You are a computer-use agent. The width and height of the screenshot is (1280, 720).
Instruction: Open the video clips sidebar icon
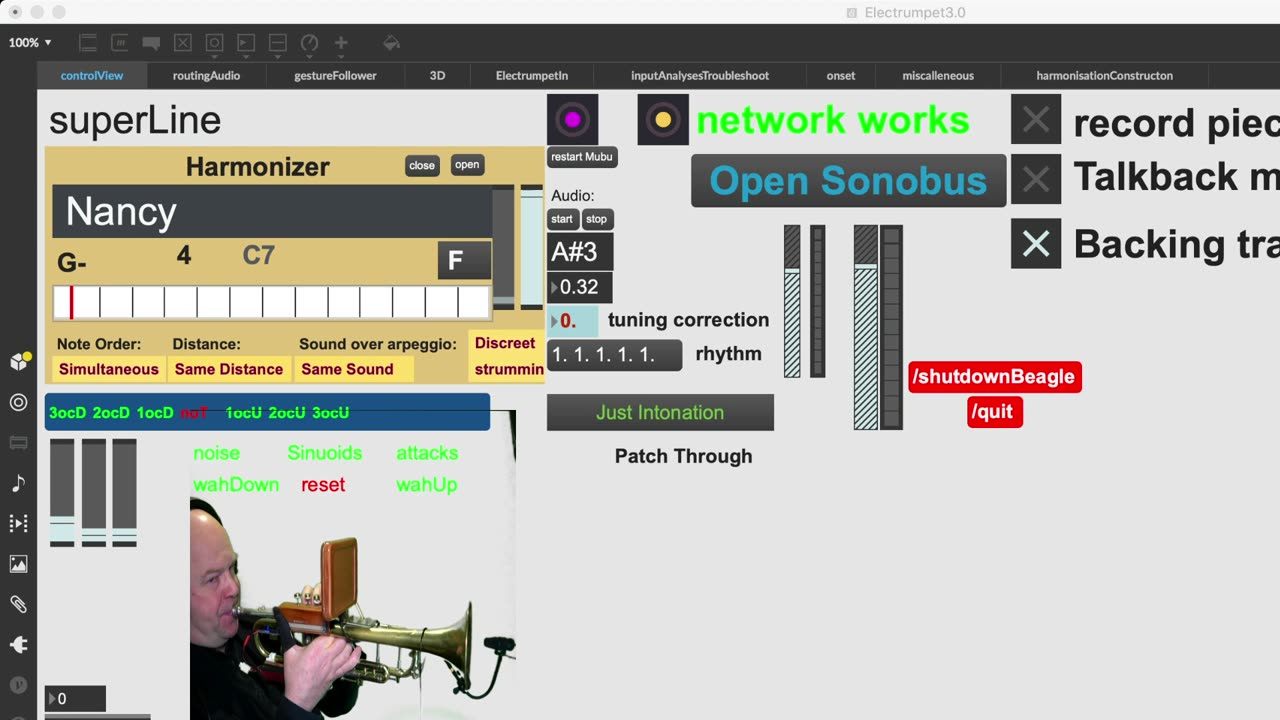[18, 523]
